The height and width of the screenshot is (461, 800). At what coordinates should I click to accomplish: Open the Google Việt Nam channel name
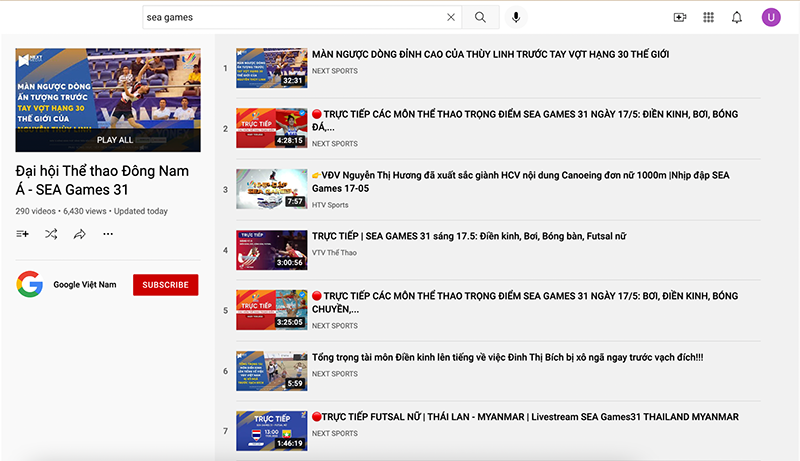[85, 285]
